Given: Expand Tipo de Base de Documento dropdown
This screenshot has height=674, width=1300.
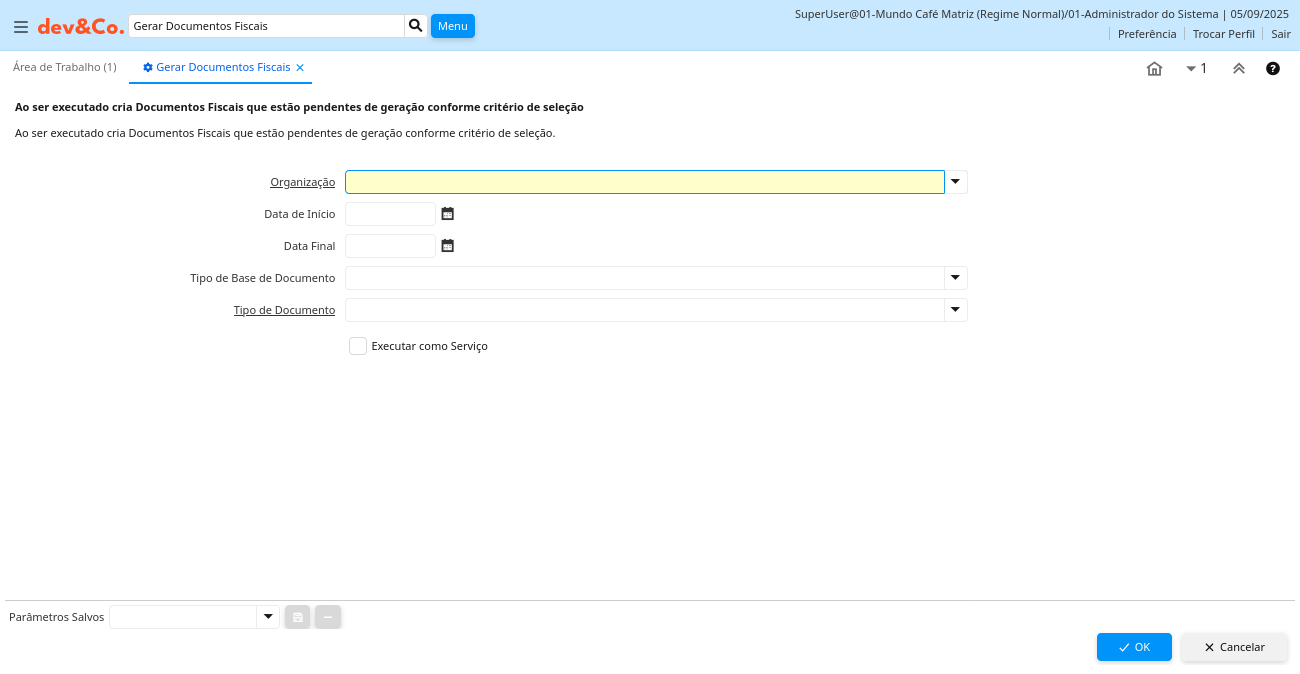Looking at the screenshot, I should (x=956, y=278).
